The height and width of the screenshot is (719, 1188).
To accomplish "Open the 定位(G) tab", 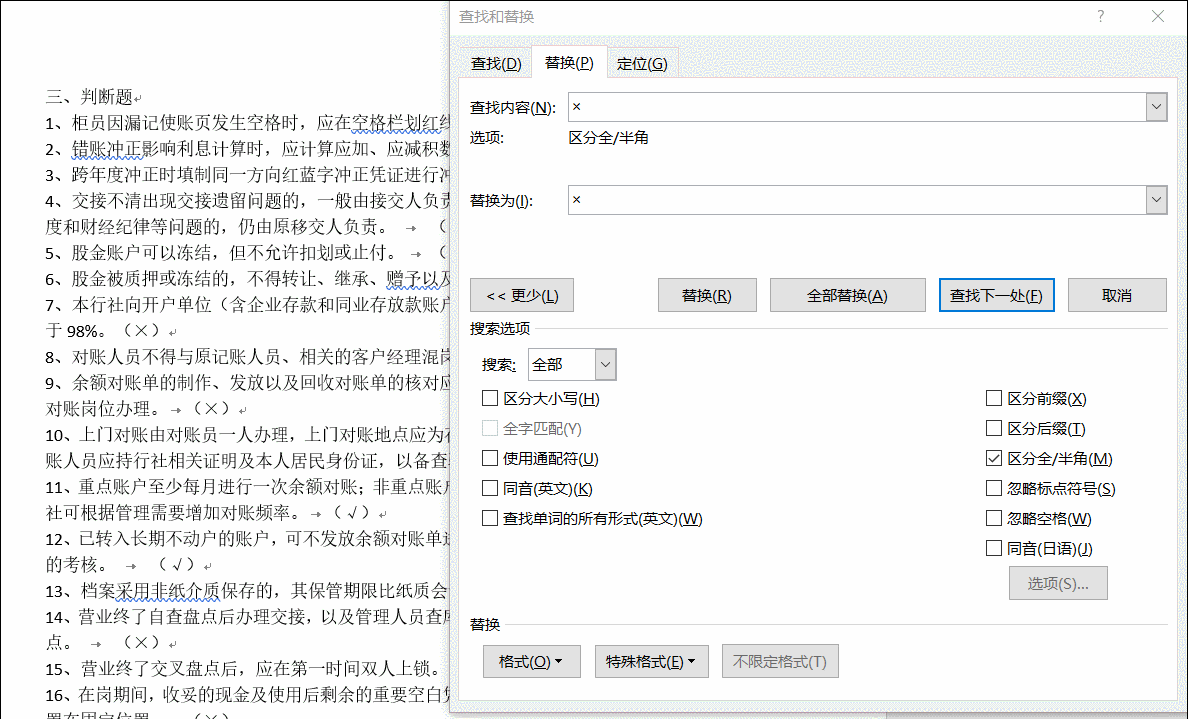I will (x=642, y=64).
